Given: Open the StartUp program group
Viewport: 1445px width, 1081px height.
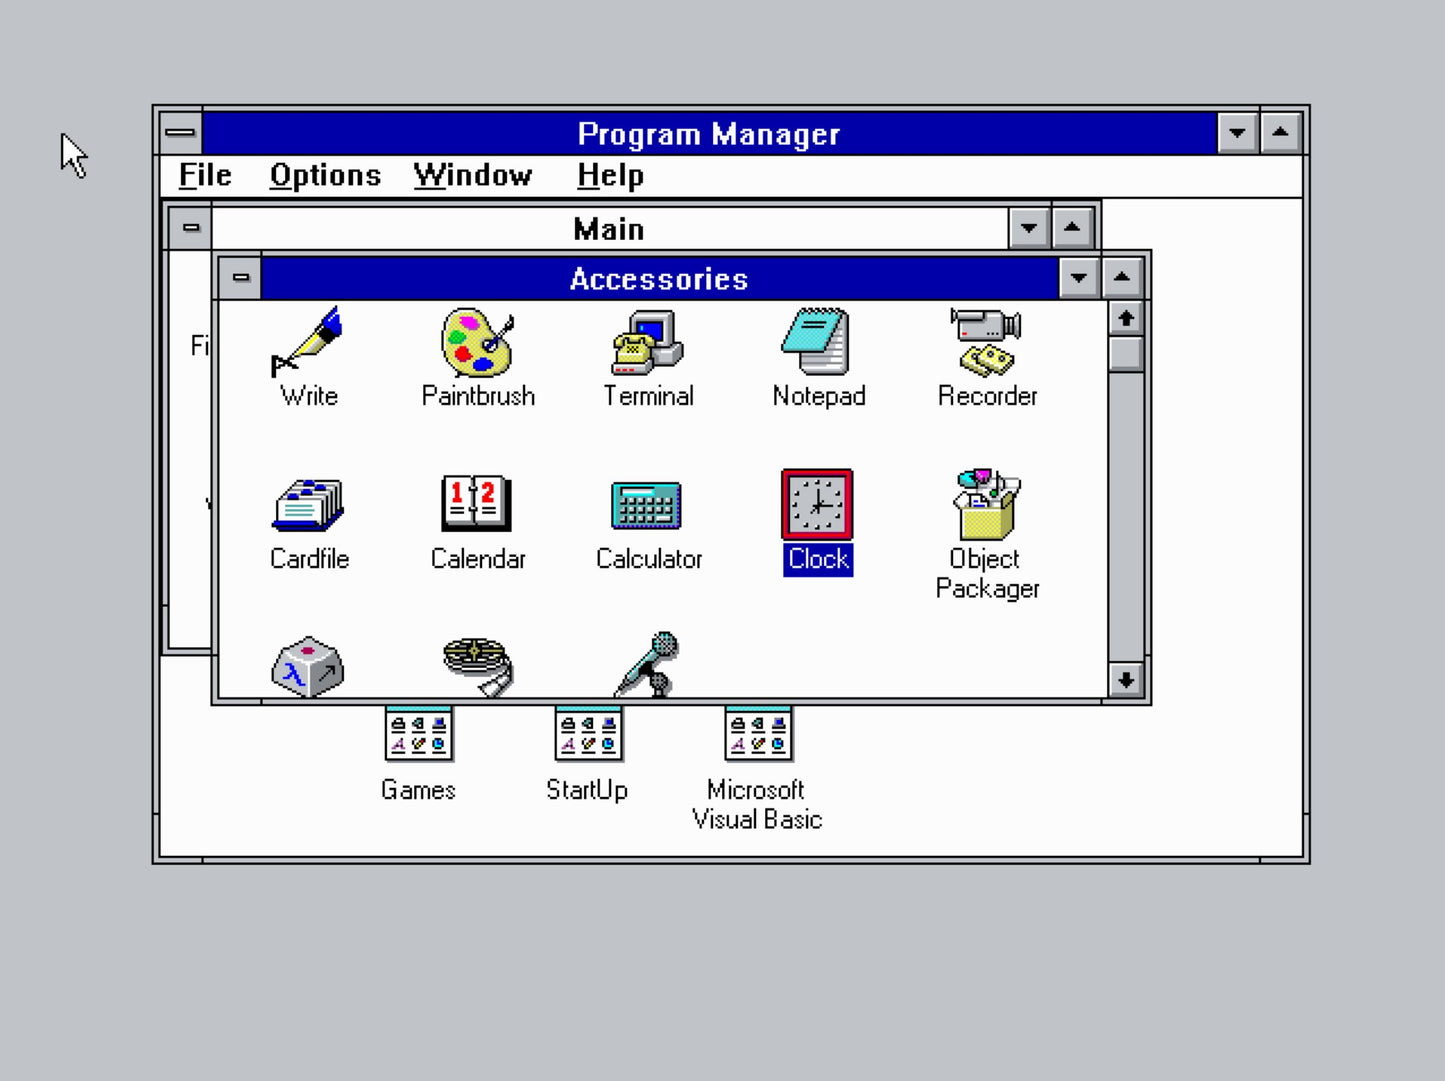Looking at the screenshot, I should click(x=588, y=735).
